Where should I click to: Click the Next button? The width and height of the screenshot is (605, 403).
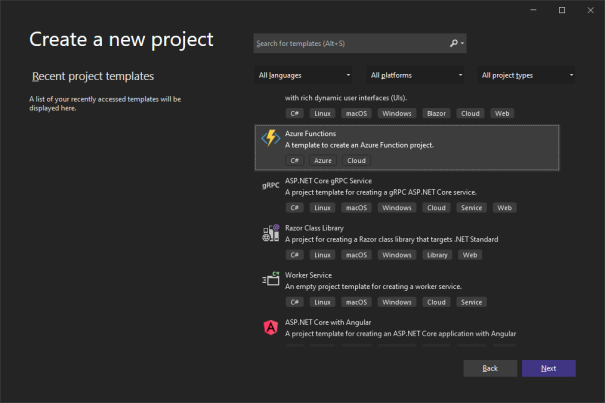pyautogui.click(x=549, y=368)
